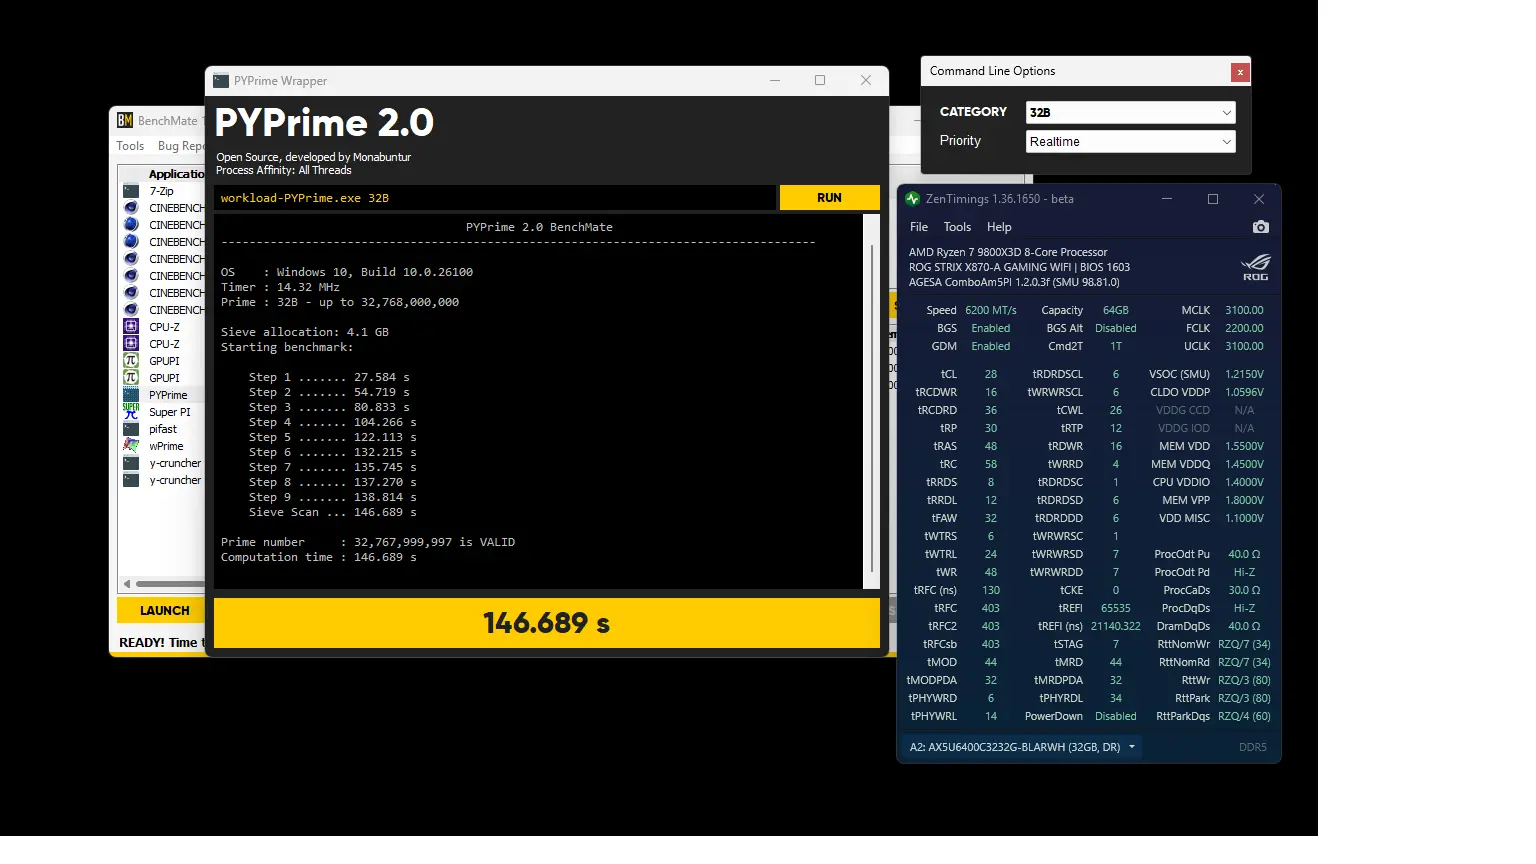The image size is (1536, 864).
Task: Expand the A2 memory module selector in ZenTimings
Action: click(1022, 747)
